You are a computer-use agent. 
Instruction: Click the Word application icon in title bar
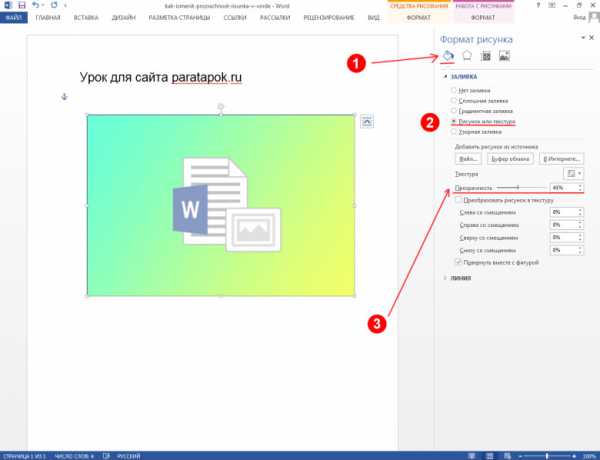point(8,5)
